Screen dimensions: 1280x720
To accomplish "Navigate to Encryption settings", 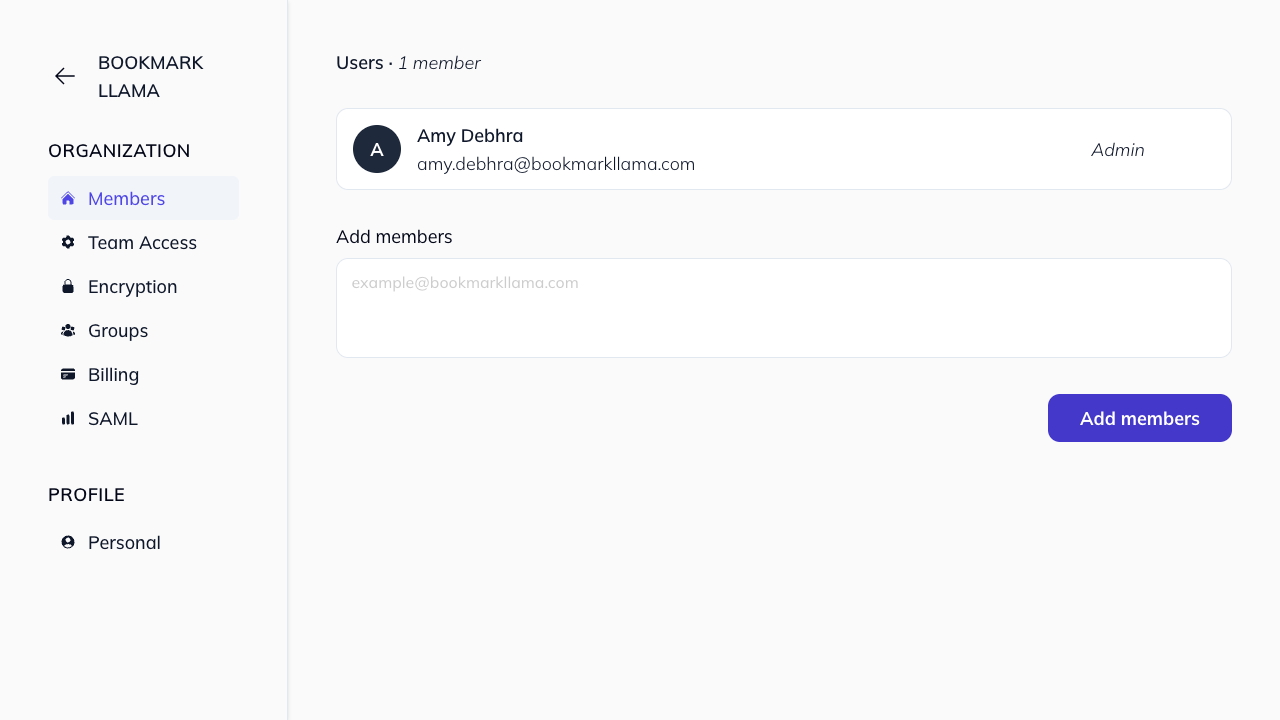I will pyautogui.click(x=132, y=286).
